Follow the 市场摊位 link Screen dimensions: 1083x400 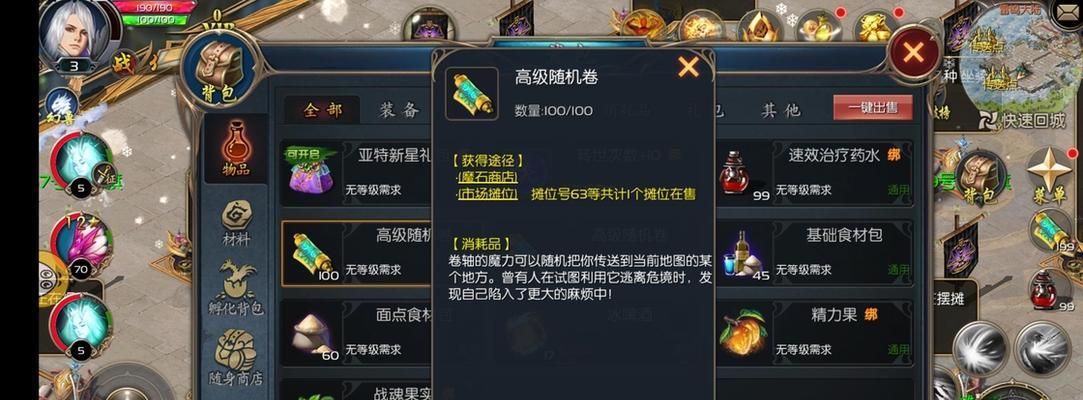(x=488, y=194)
